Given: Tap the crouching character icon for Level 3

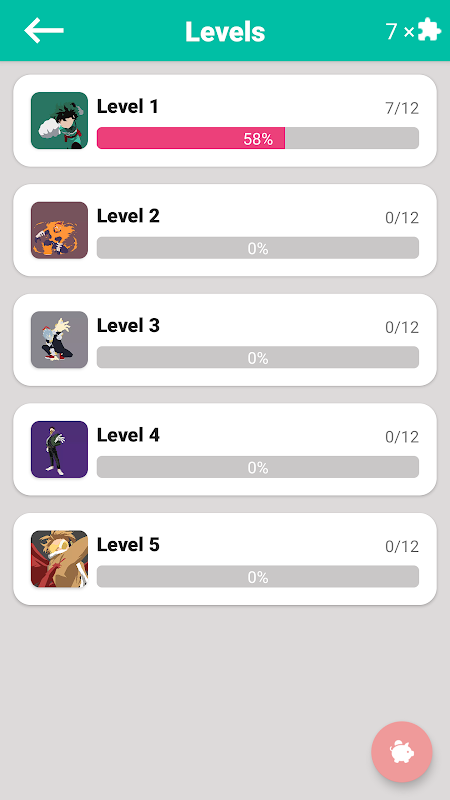Looking at the screenshot, I should [59, 340].
